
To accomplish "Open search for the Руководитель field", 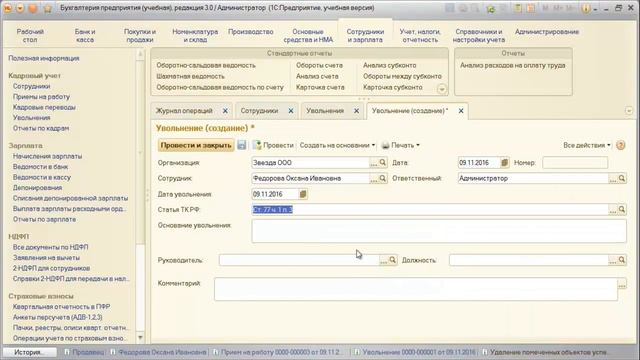I will coord(392,260).
